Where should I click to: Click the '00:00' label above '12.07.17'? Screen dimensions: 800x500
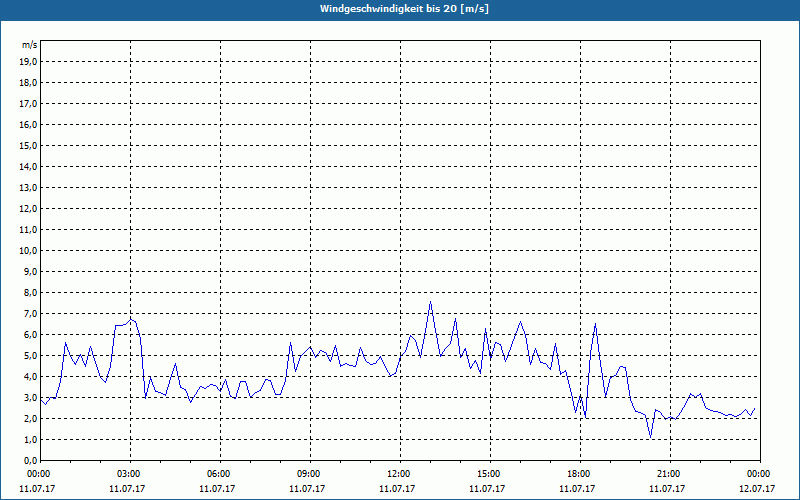pyautogui.click(x=760, y=474)
